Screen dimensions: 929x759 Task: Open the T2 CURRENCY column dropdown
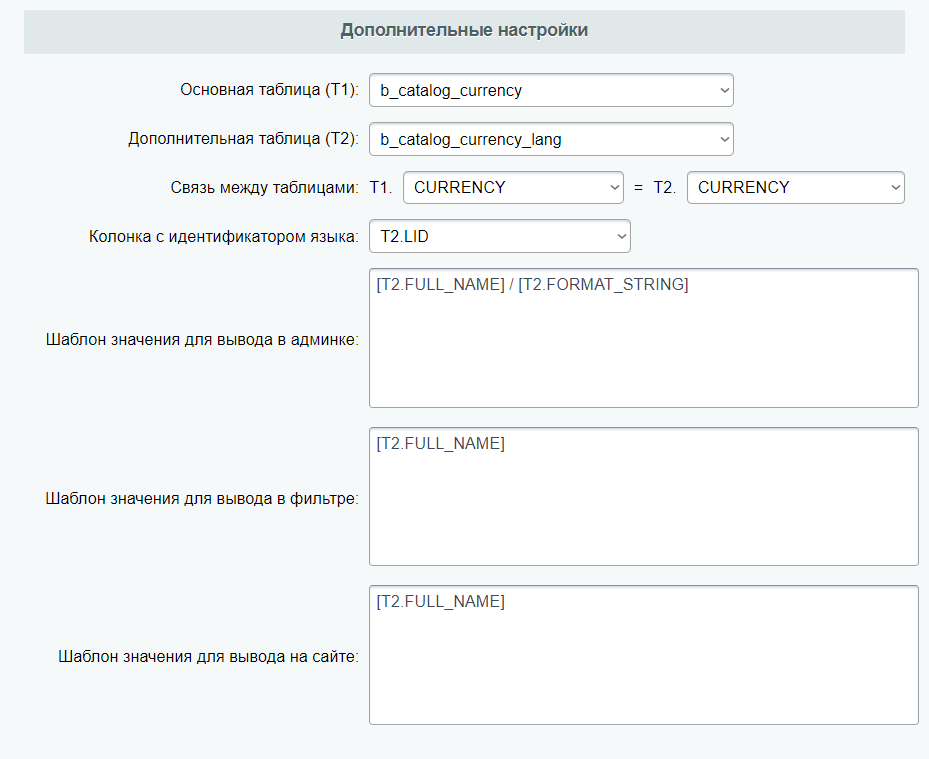[795, 188]
